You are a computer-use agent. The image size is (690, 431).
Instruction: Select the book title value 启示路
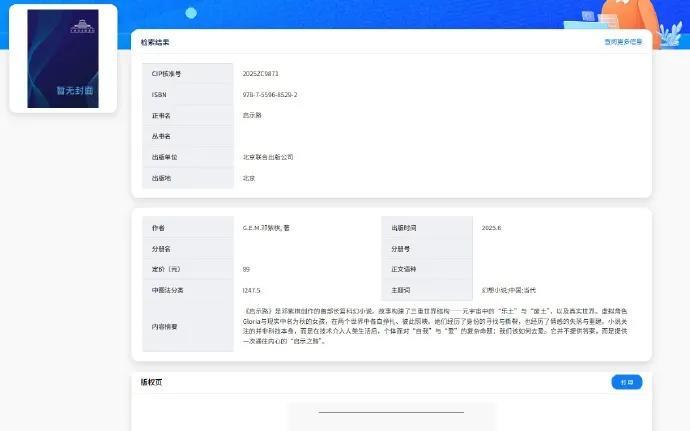coord(252,115)
